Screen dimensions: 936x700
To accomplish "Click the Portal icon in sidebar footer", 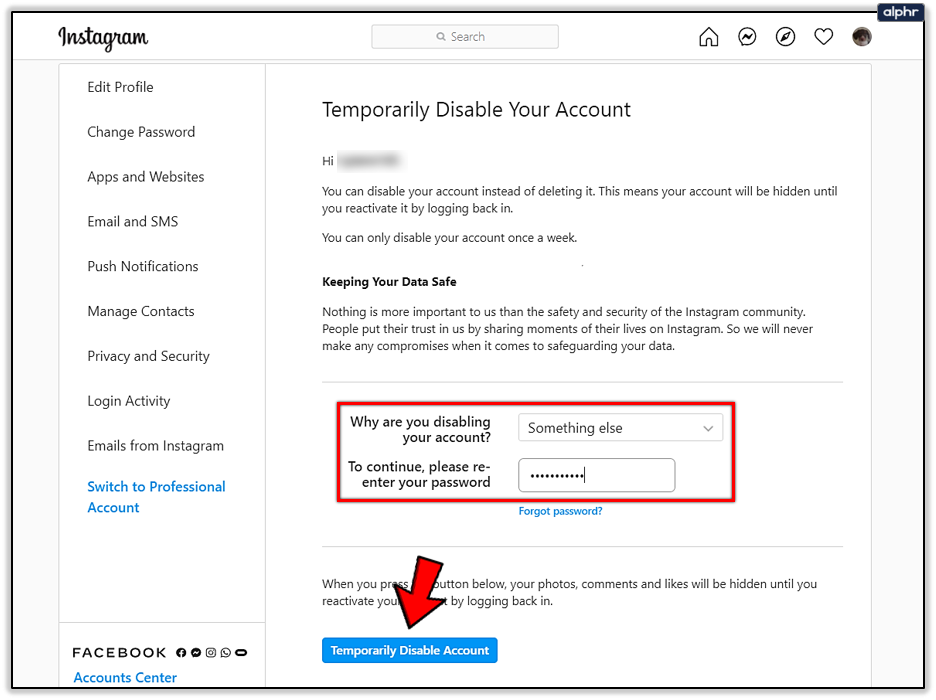I will pos(241,653).
